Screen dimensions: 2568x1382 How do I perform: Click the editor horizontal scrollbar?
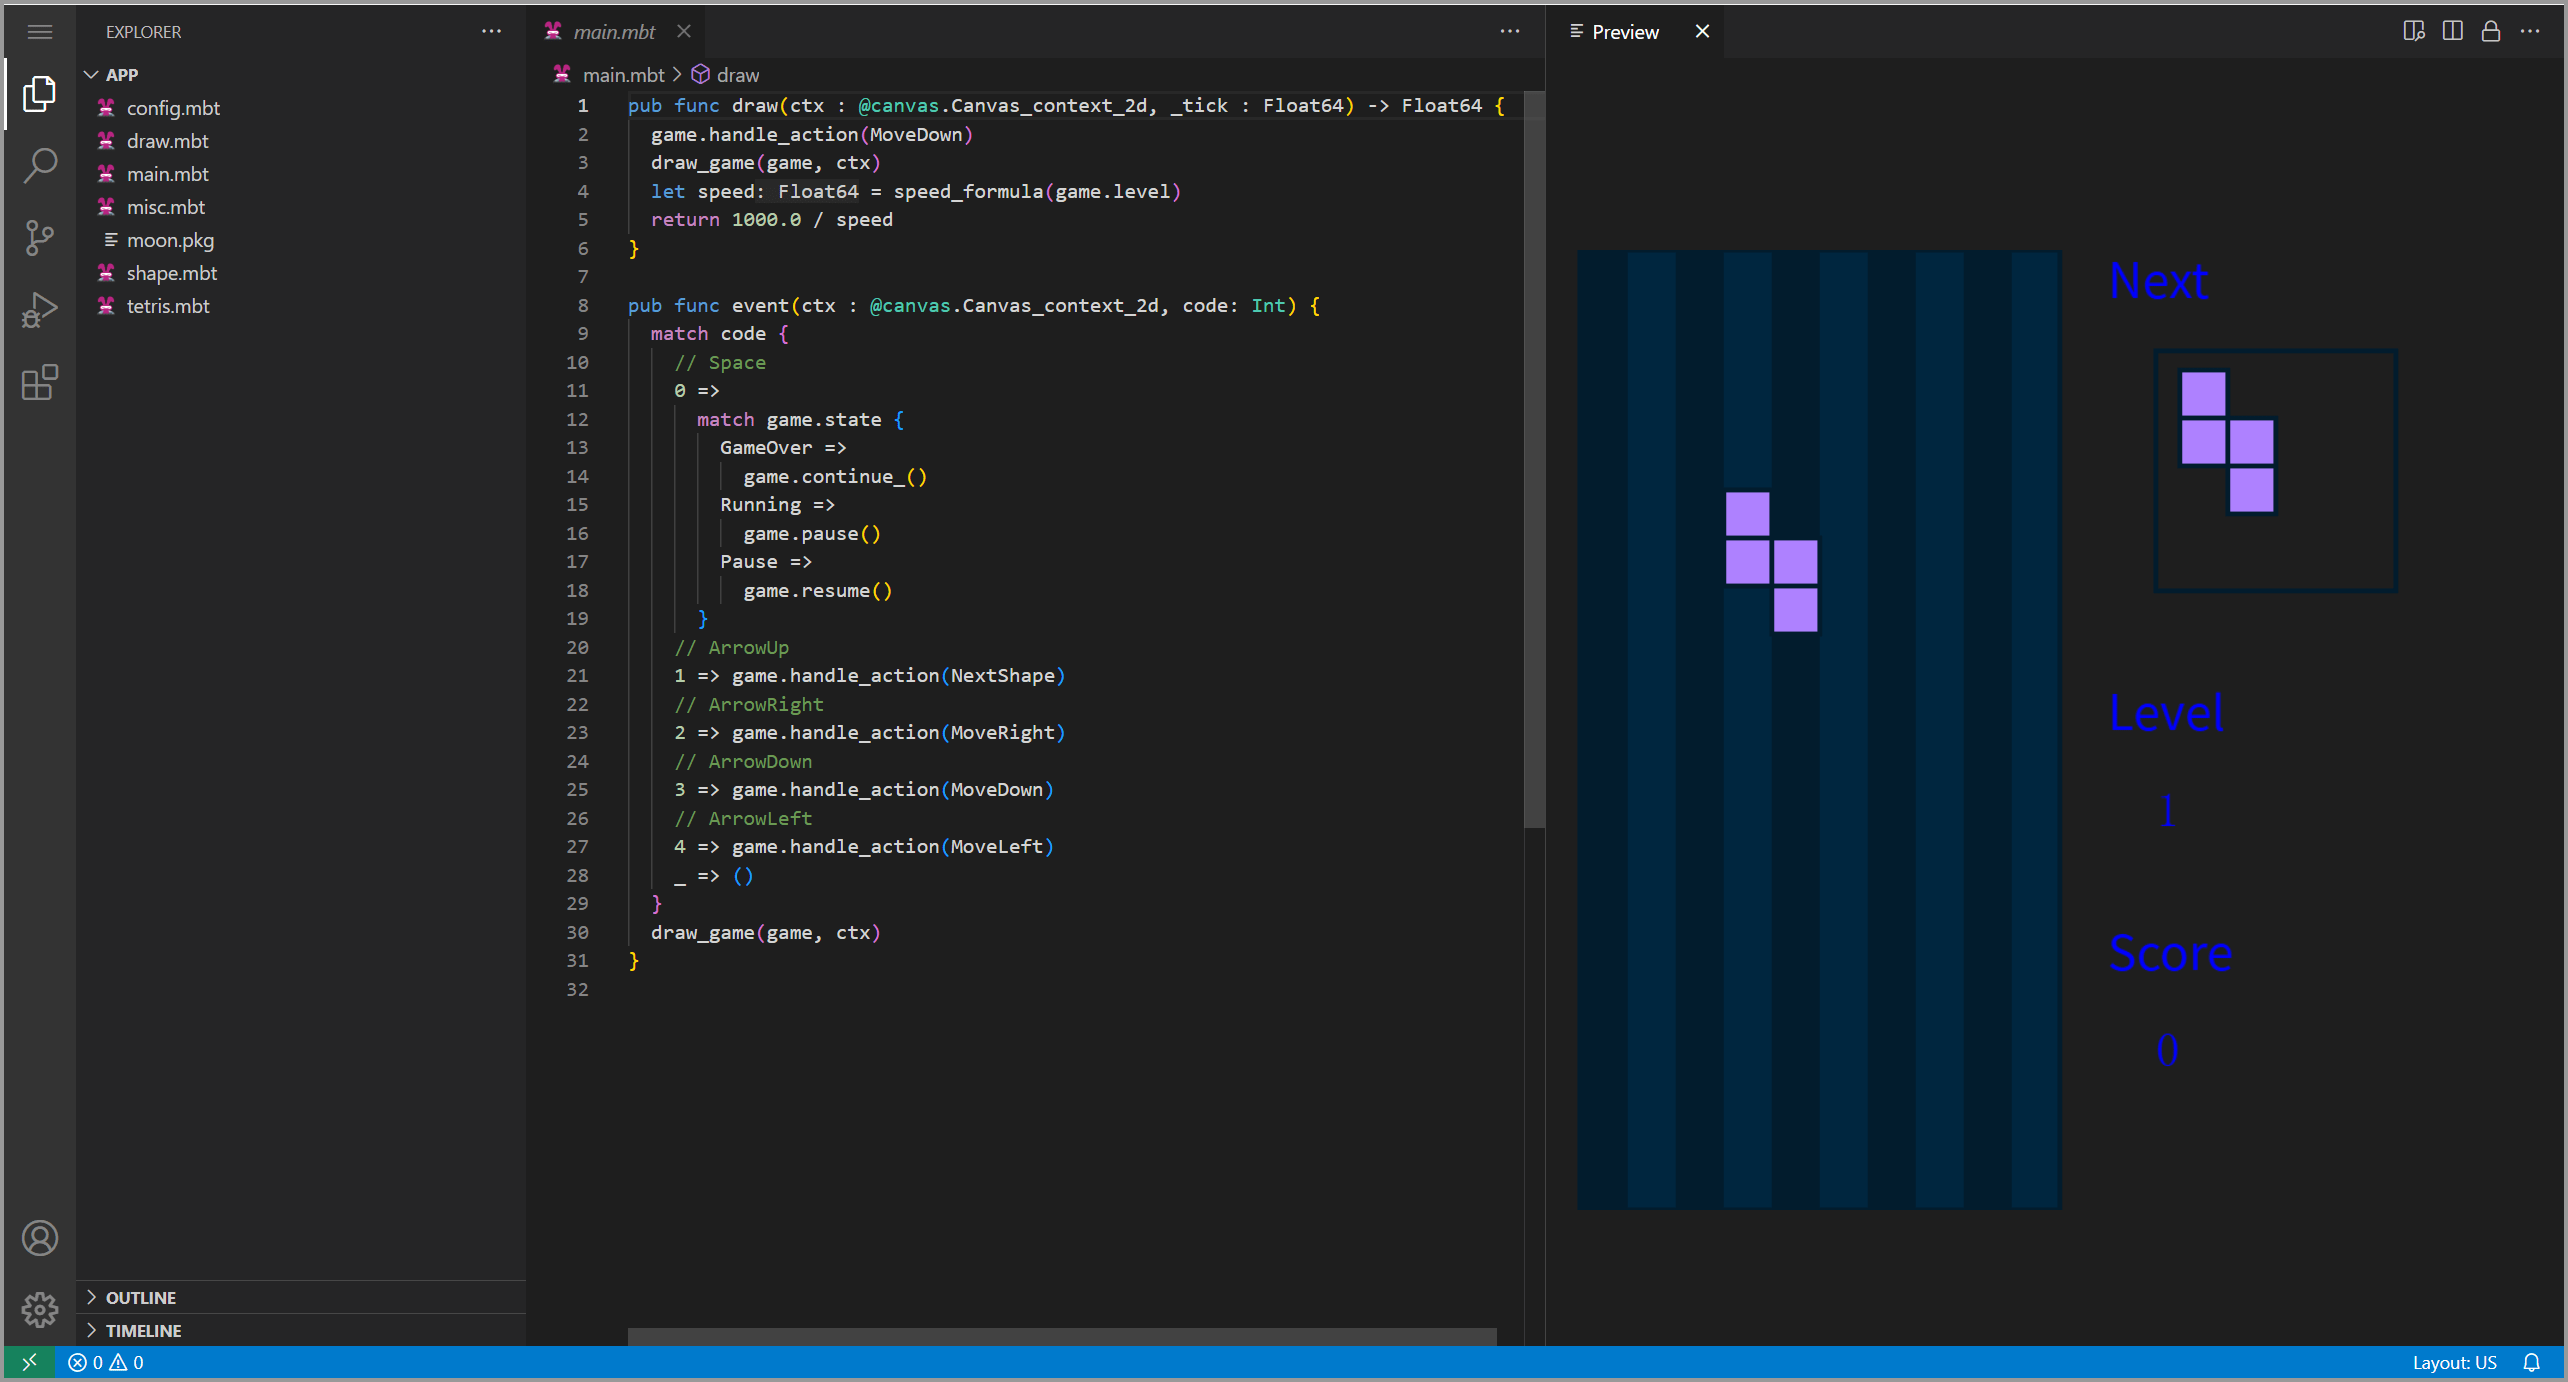(x=1060, y=1336)
